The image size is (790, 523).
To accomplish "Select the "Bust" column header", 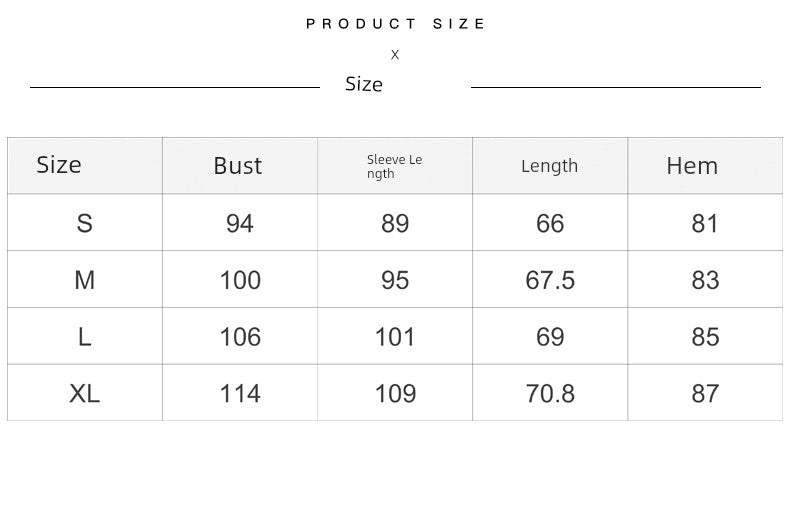I will click(x=238, y=166).
